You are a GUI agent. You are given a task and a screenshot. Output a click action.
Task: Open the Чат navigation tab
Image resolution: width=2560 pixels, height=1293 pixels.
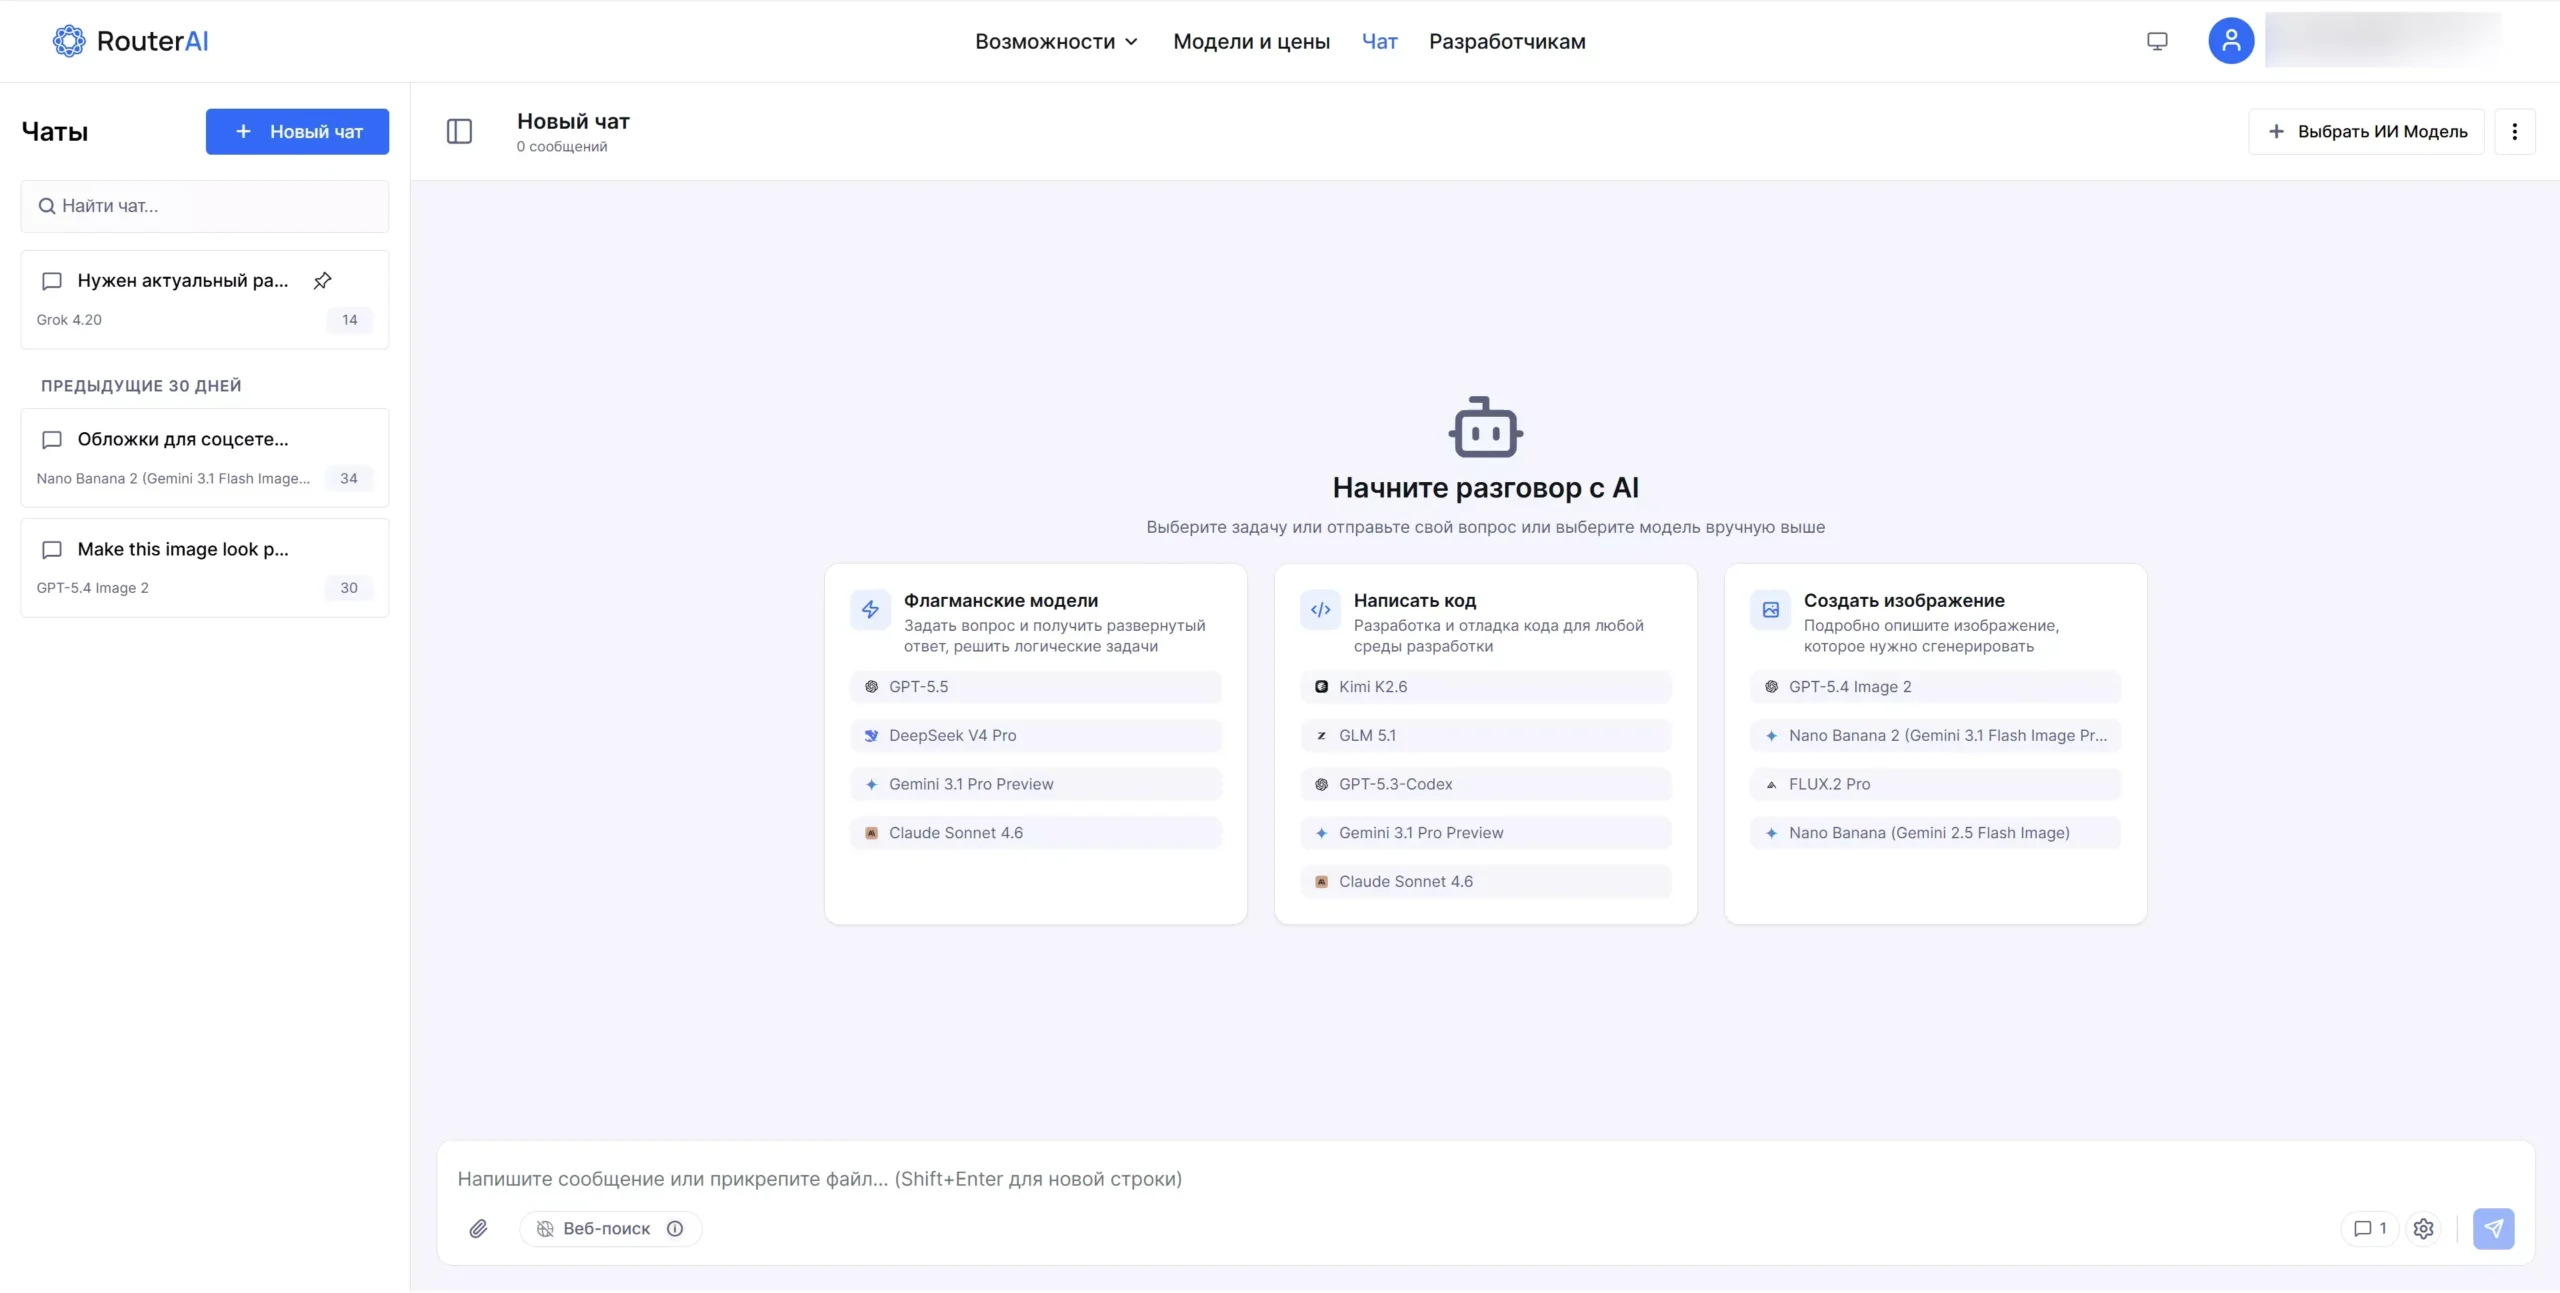pyautogui.click(x=1379, y=41)
